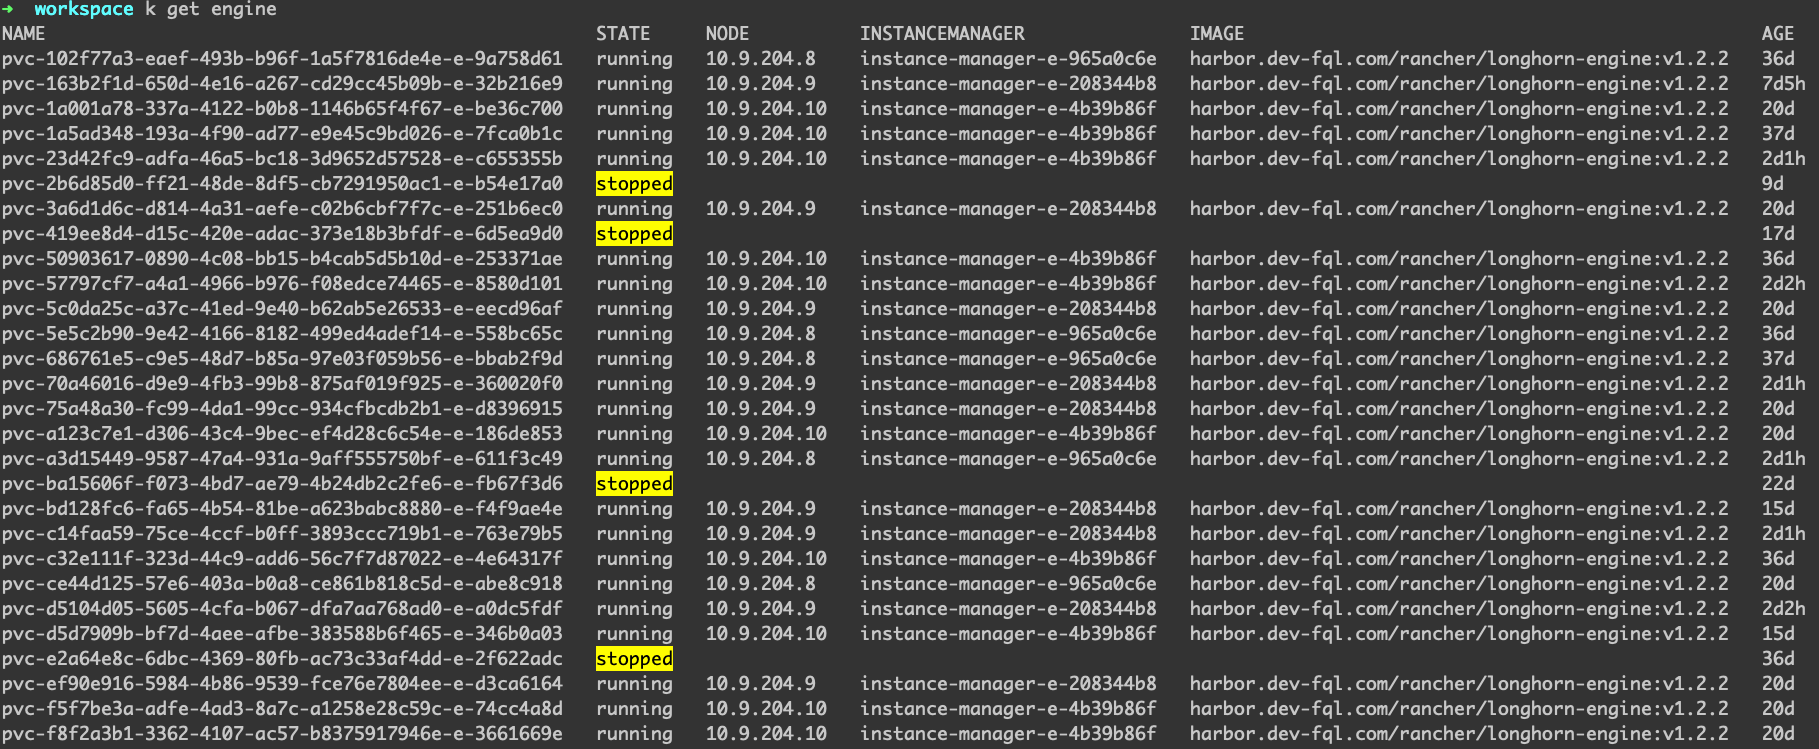1819x749 pixels.
Task: Click highlighted 'stopped' state for pvc-419ee8d4
Action: click(634, 234)
